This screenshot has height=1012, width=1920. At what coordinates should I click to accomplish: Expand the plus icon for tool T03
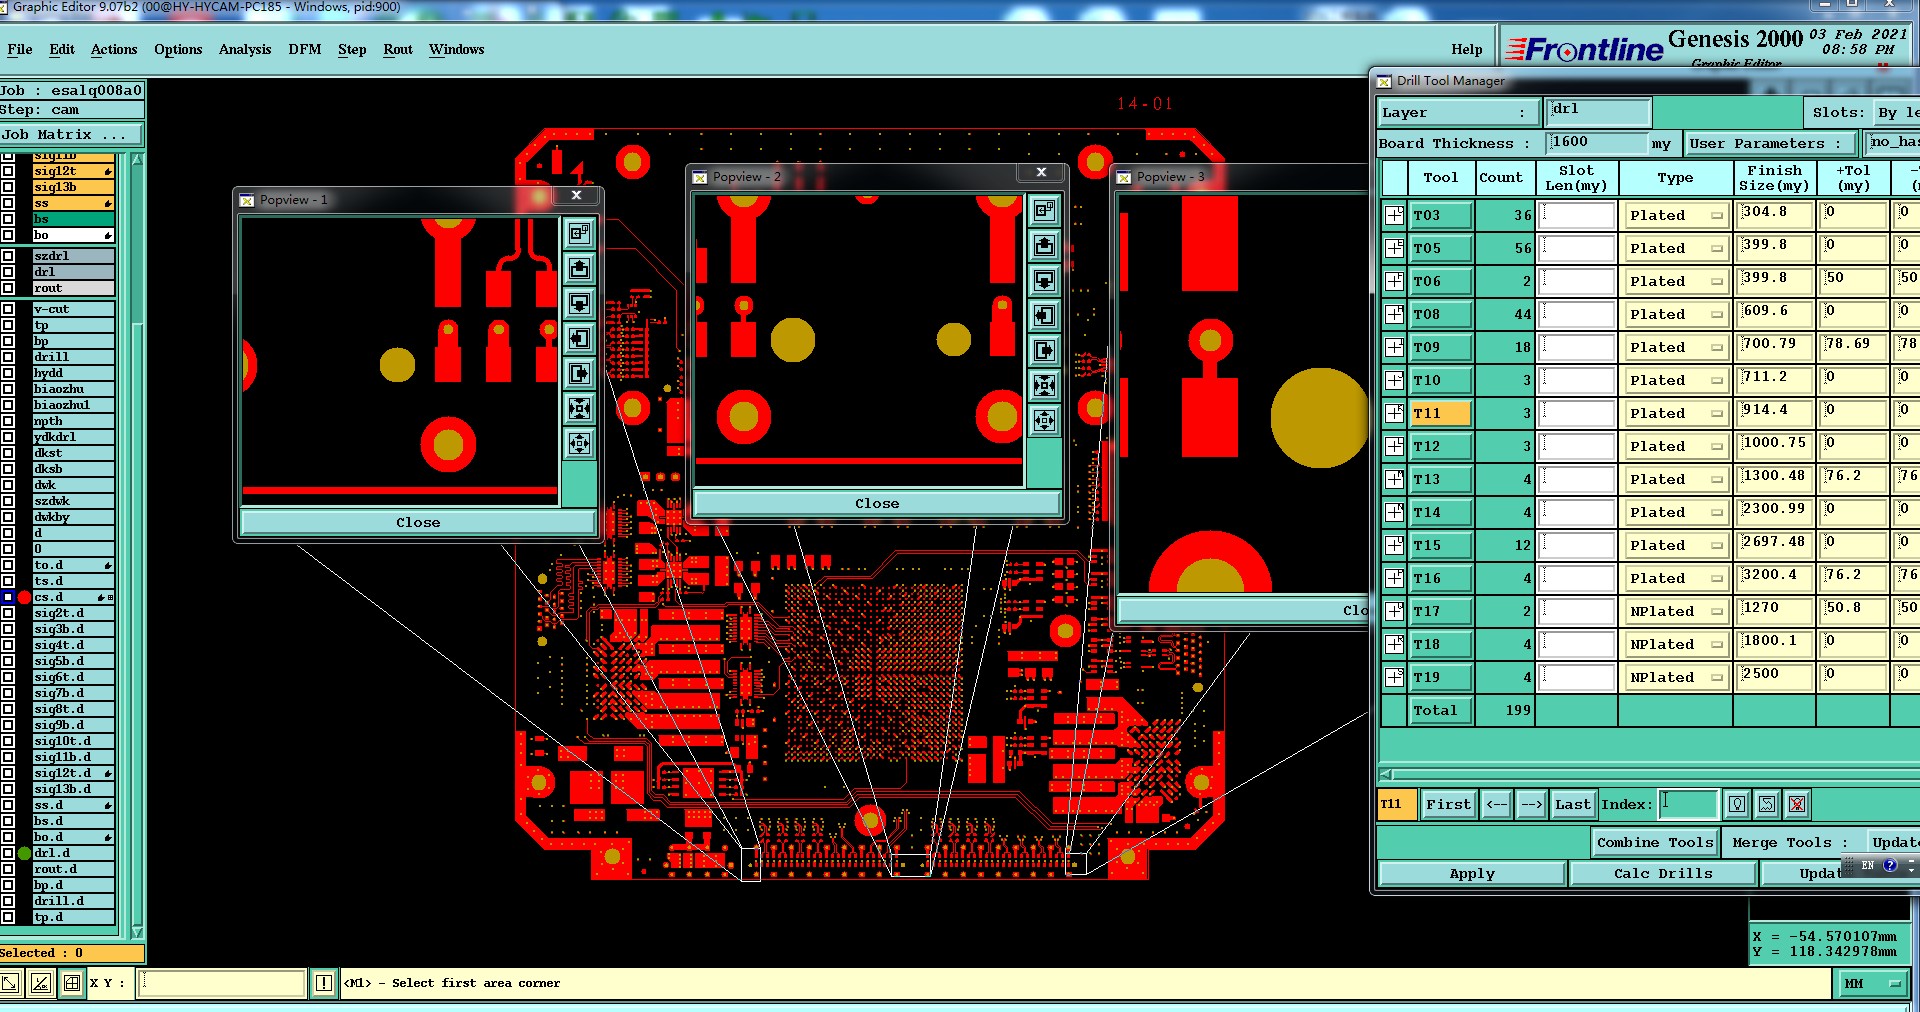[1394, 215]
